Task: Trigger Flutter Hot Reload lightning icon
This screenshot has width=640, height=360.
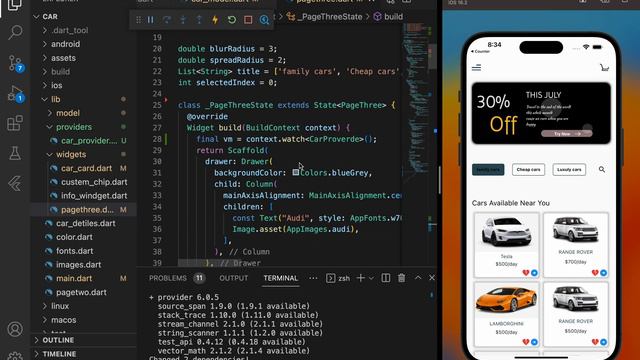Action: click(x=215, y=20)
